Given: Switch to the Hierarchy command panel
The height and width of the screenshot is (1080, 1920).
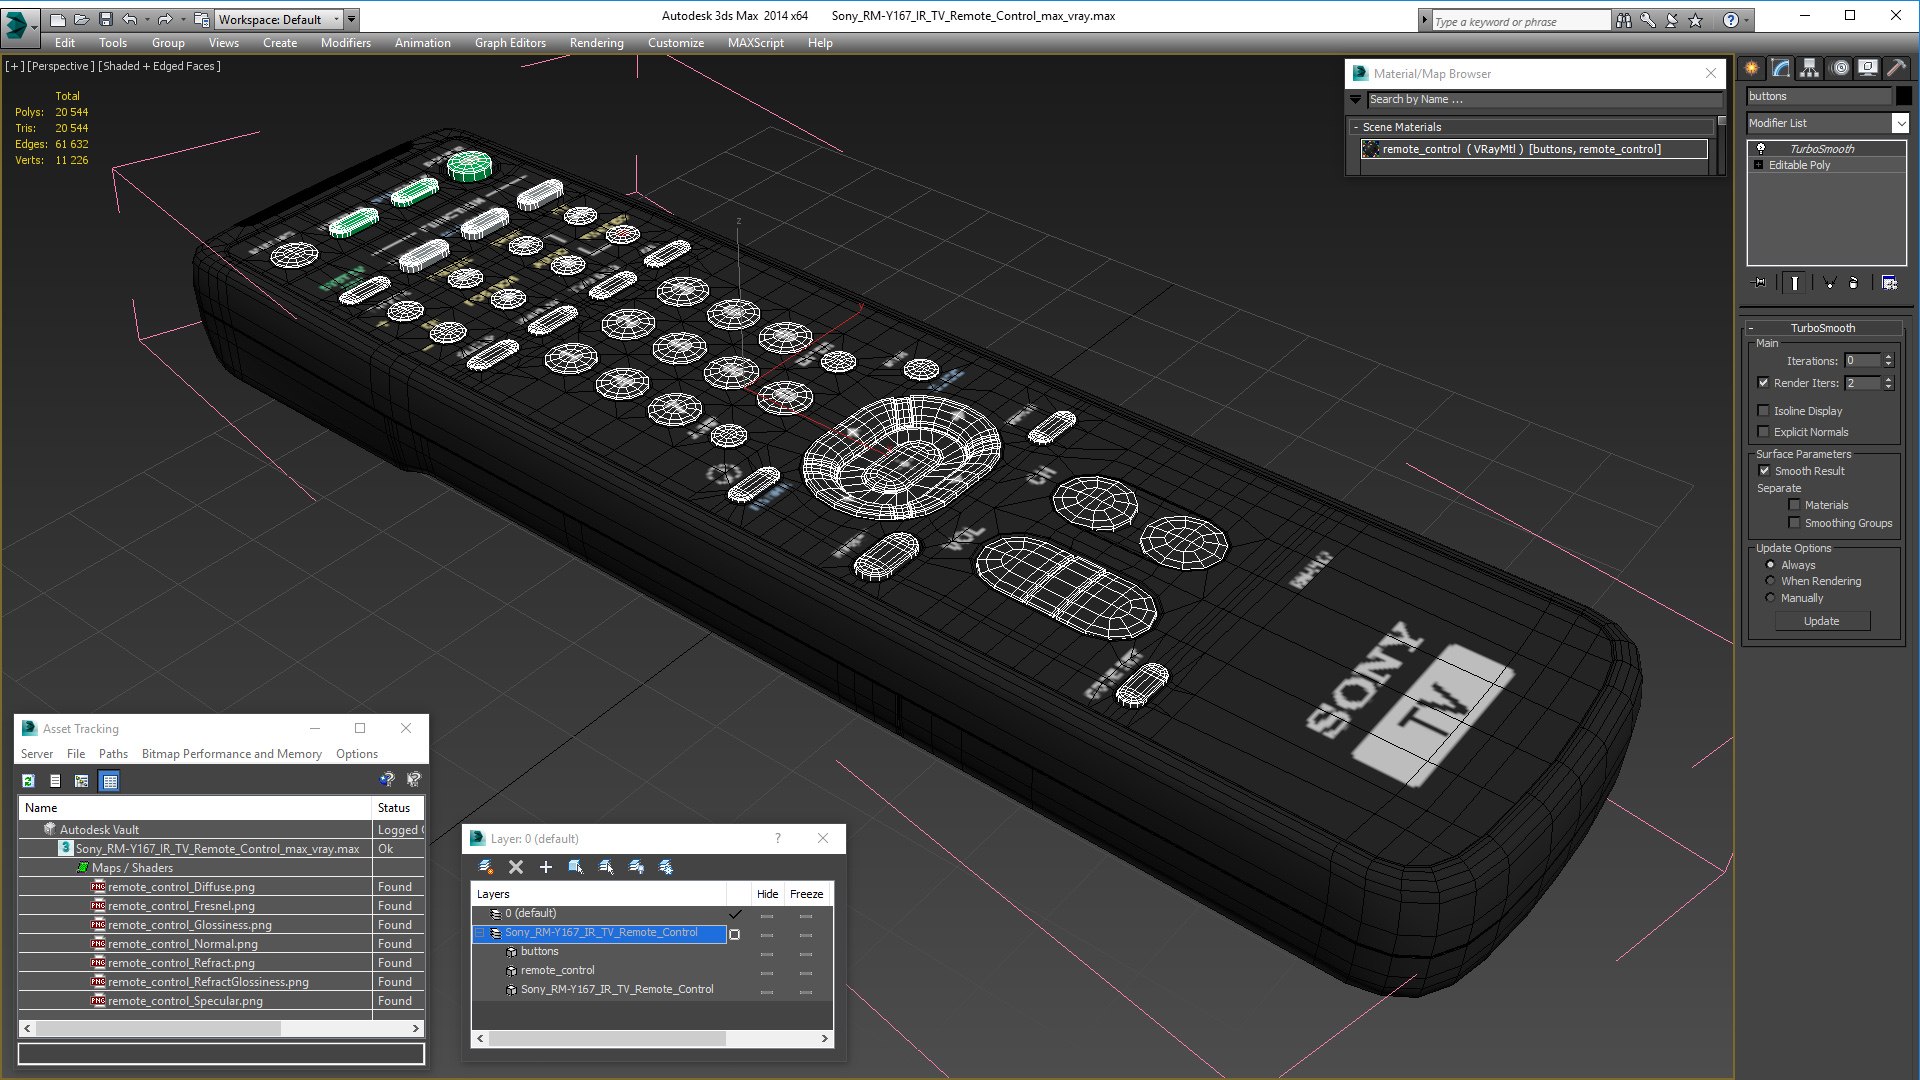Looking at the screenshot, I should click(1810, 68).
